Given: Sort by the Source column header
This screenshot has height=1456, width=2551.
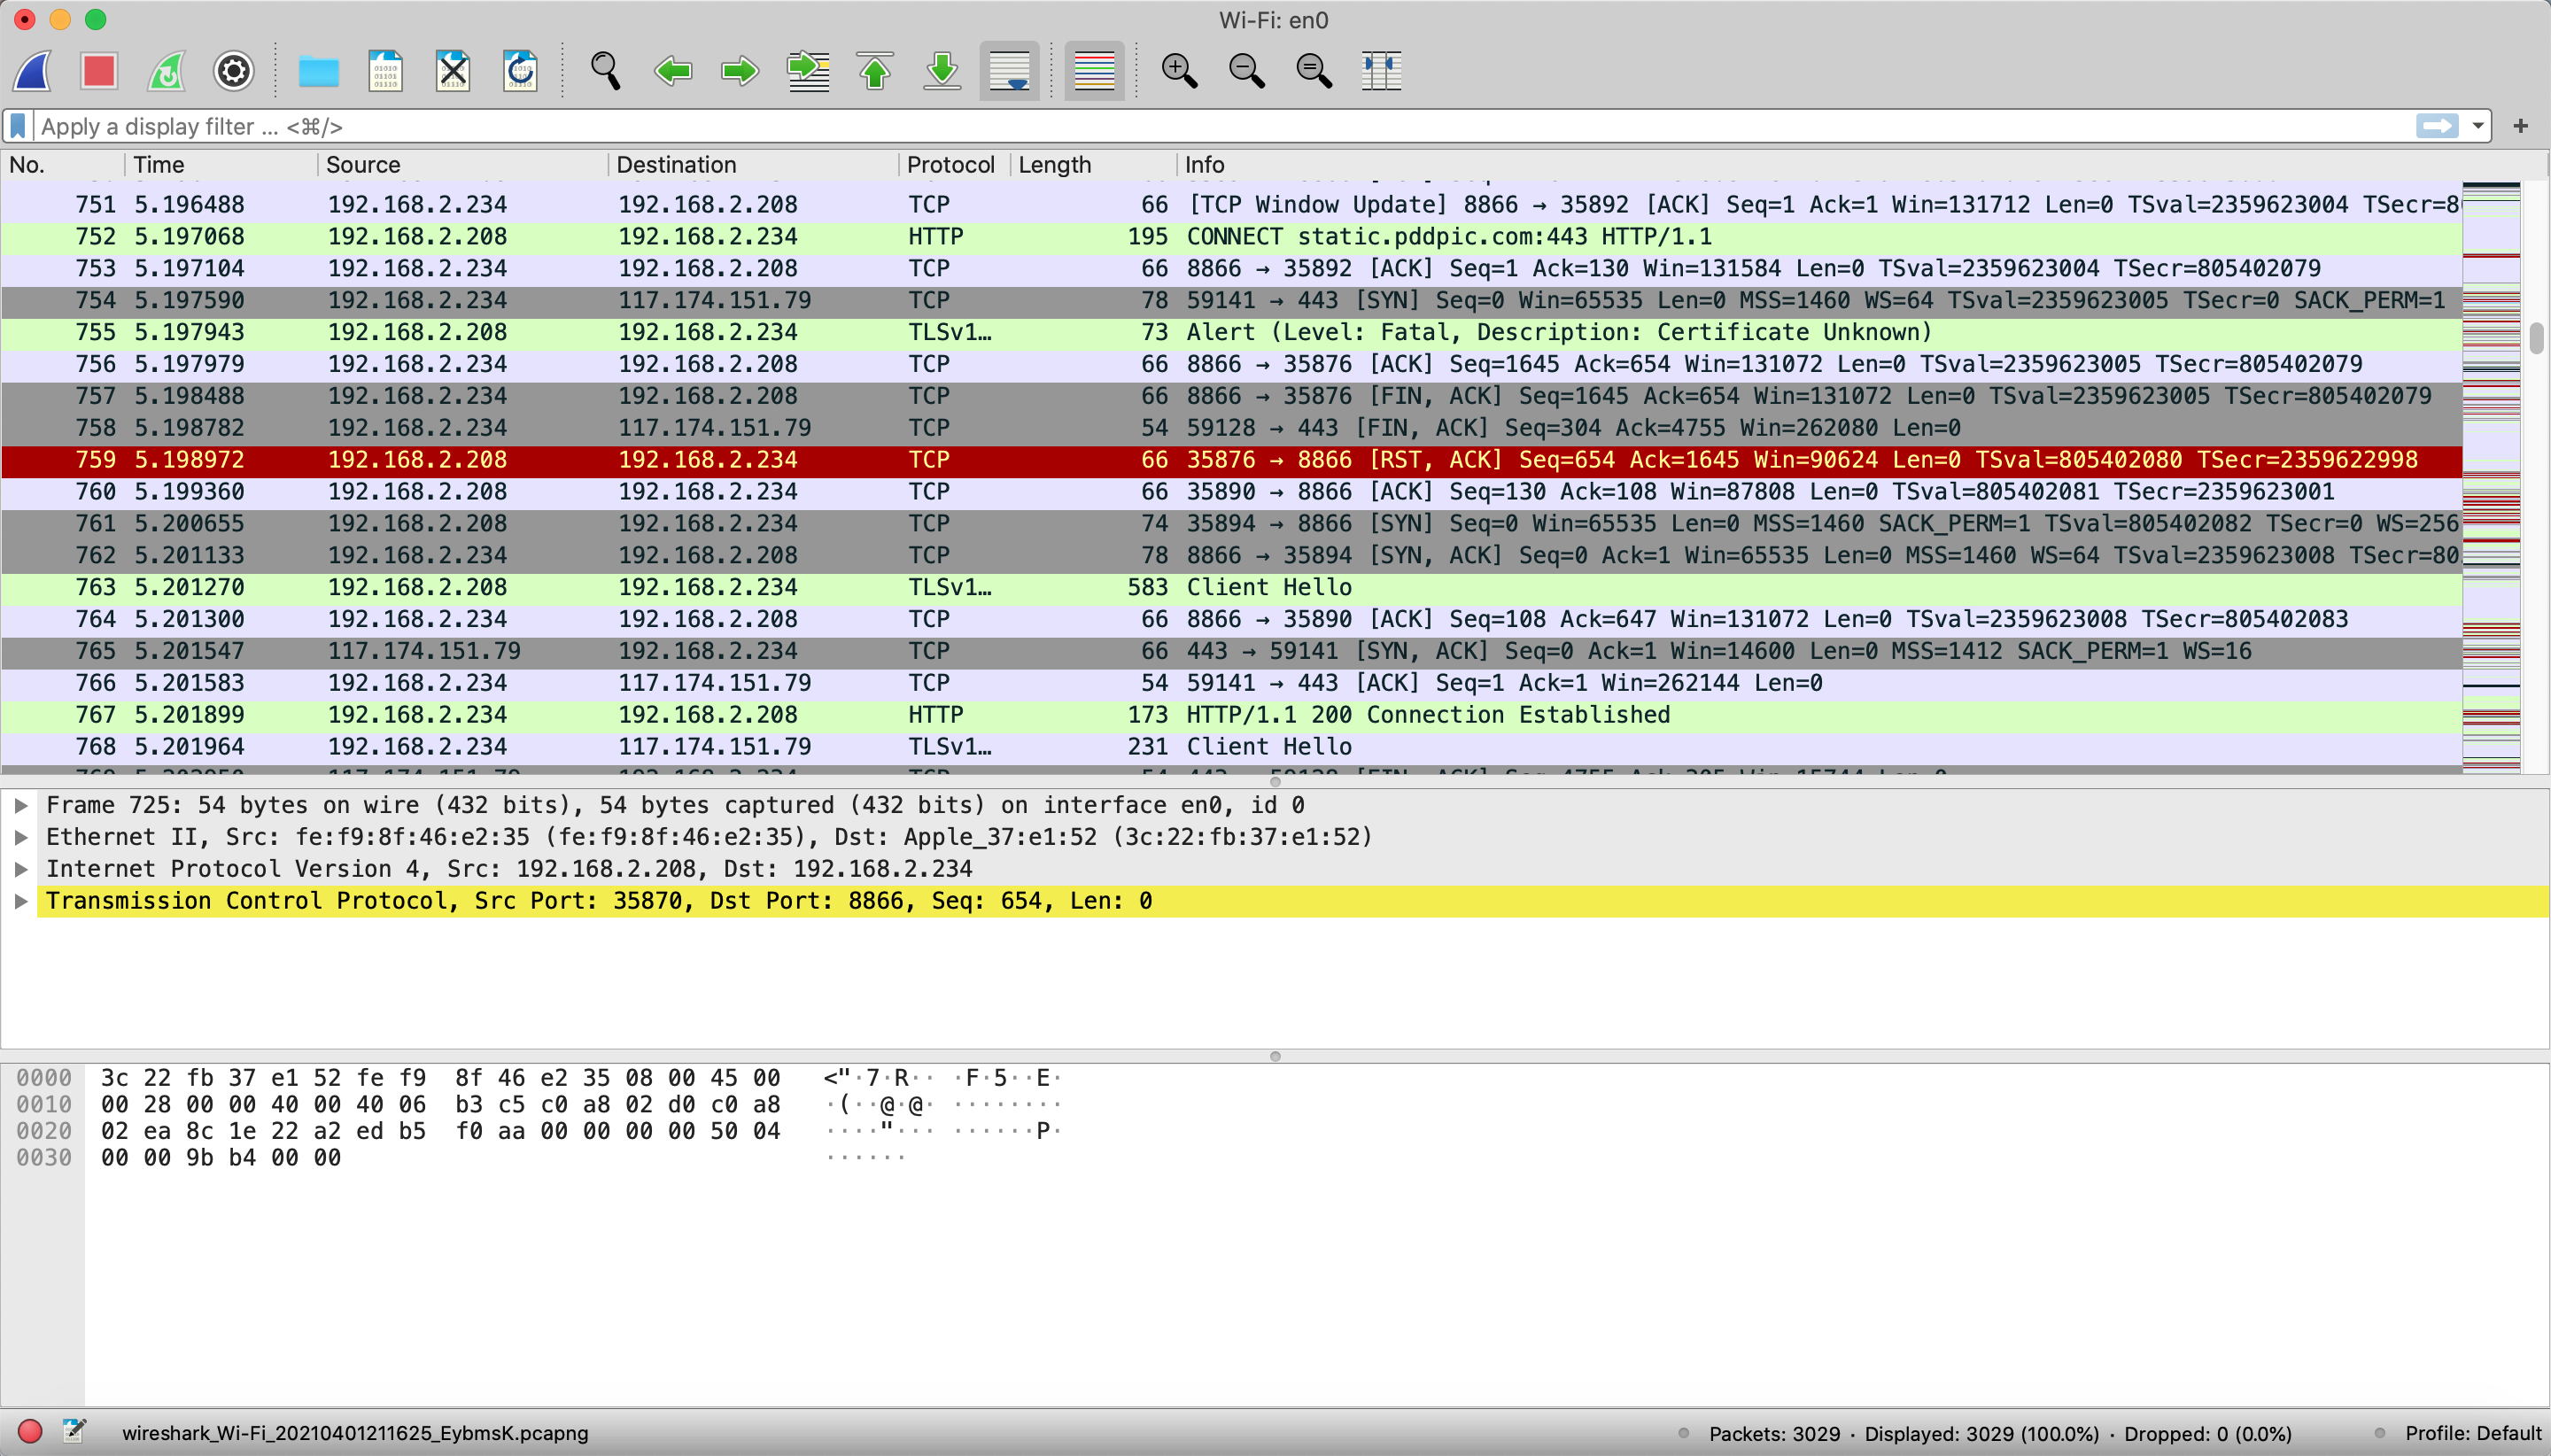Looking at the screenshot, I should [x=362, y=165].
